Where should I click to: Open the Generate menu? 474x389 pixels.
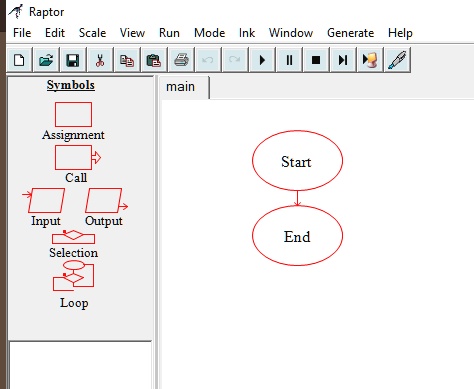coord(350,33)
